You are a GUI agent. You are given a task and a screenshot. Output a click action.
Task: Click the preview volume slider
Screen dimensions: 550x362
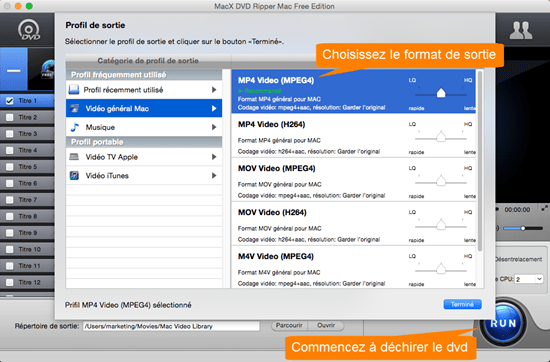point(523,228)
